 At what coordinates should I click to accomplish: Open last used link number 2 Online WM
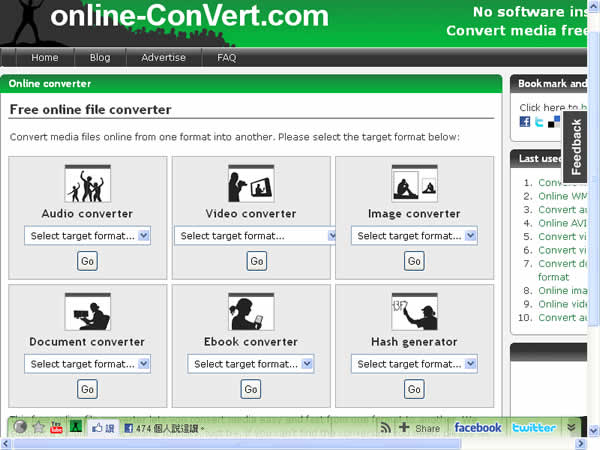coord(562,196)
